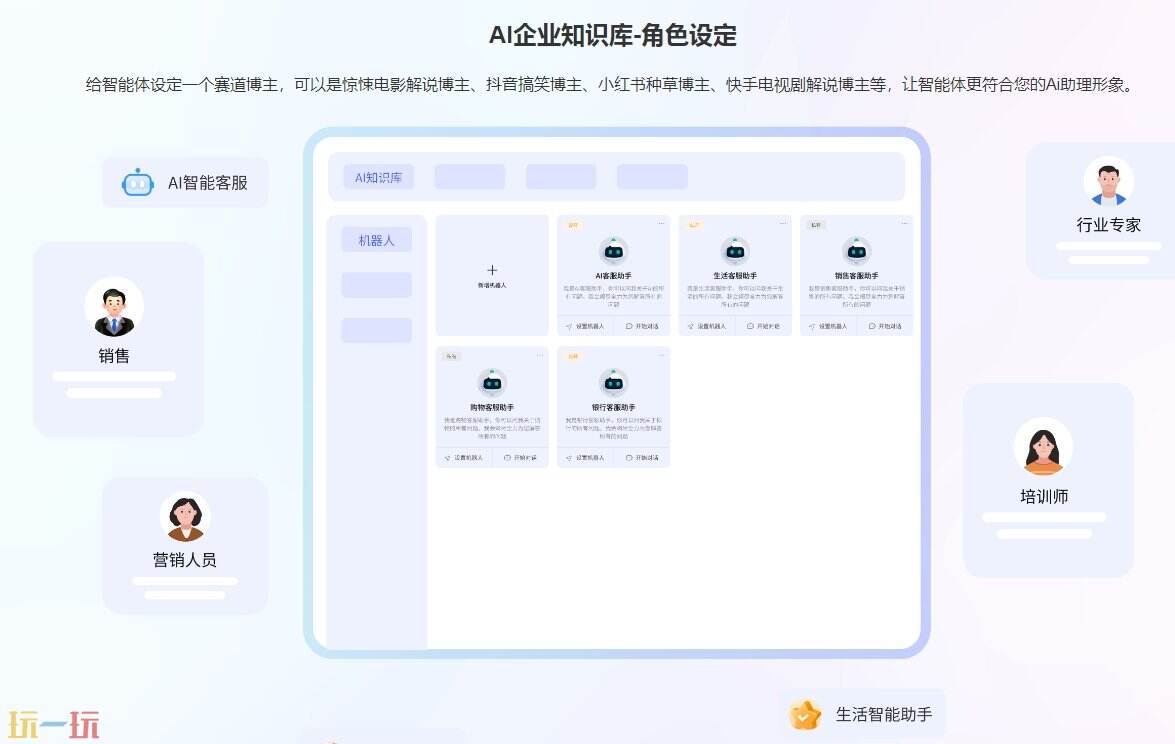Open the more options menu on AI客服助手 card

(x=660, y=222)
